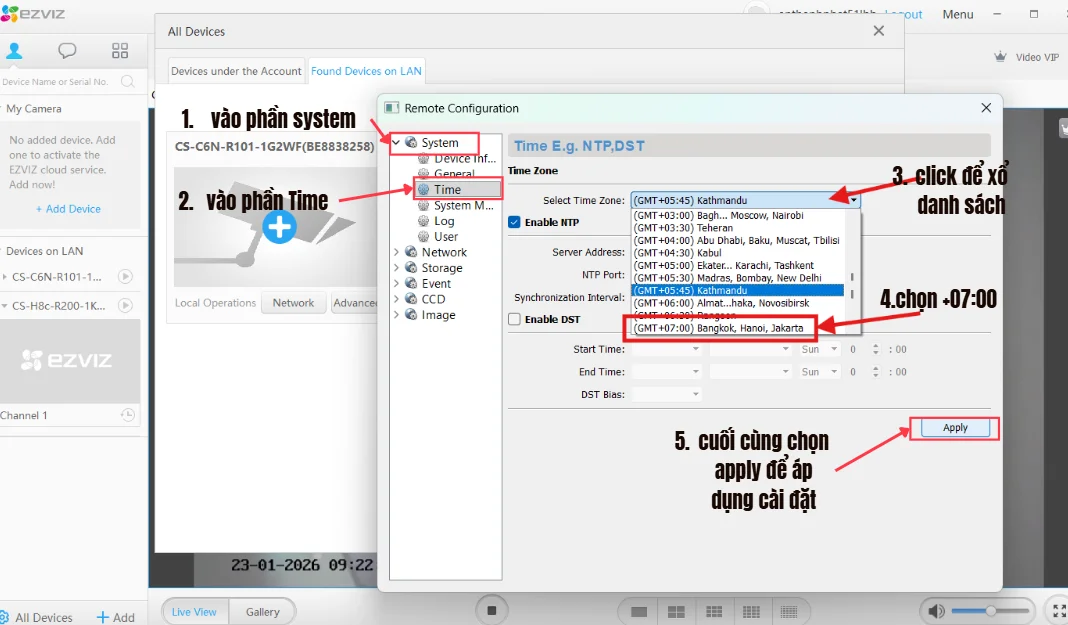1068x625 pixels.
Task: Switch to Live View mode toggle
Action: pyautogui.click(x=195, y=612)
